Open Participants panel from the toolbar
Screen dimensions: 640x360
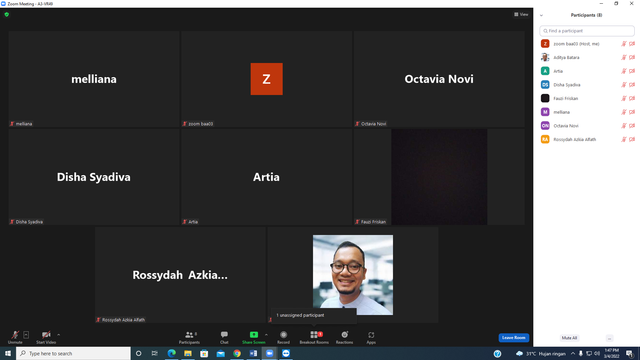[189, 337]
